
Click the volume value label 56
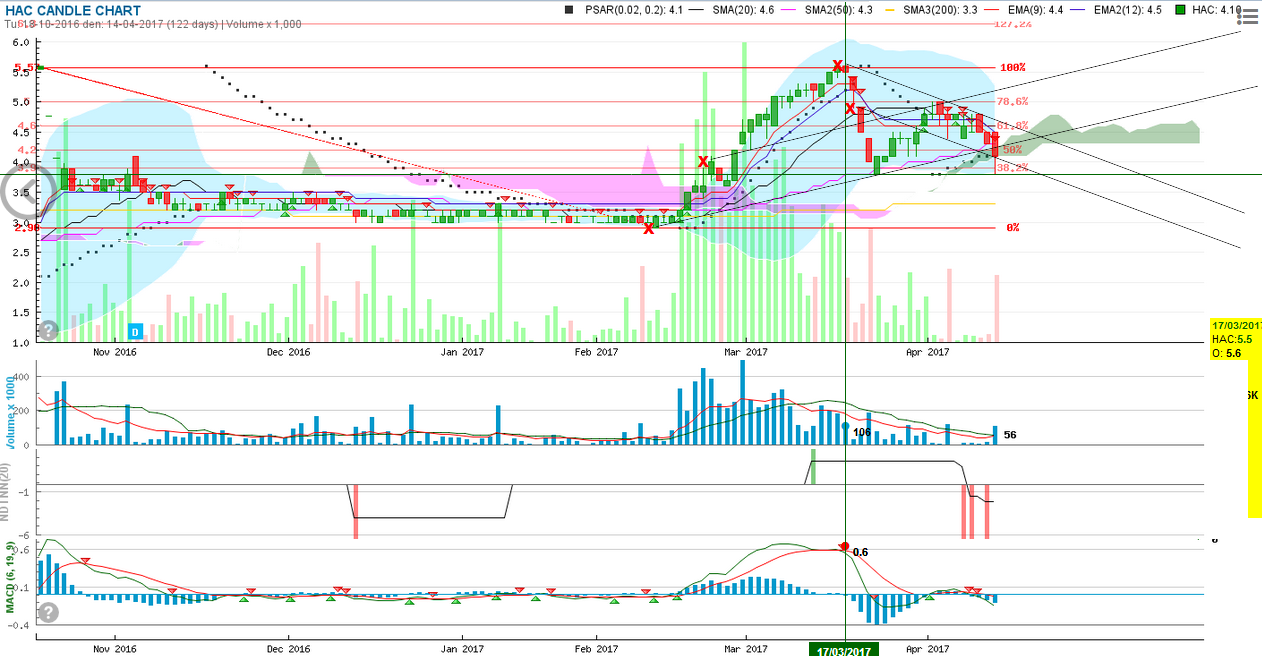click(1010, 435)
